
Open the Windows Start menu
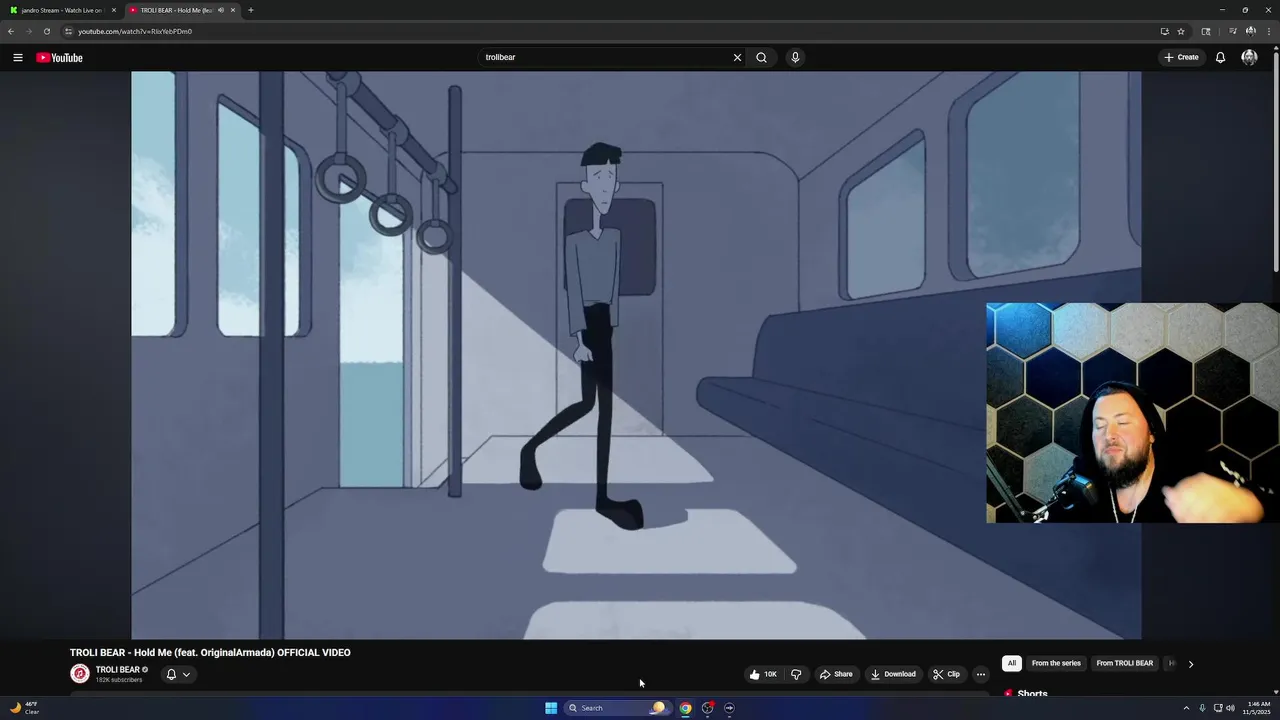coord(551,708)
